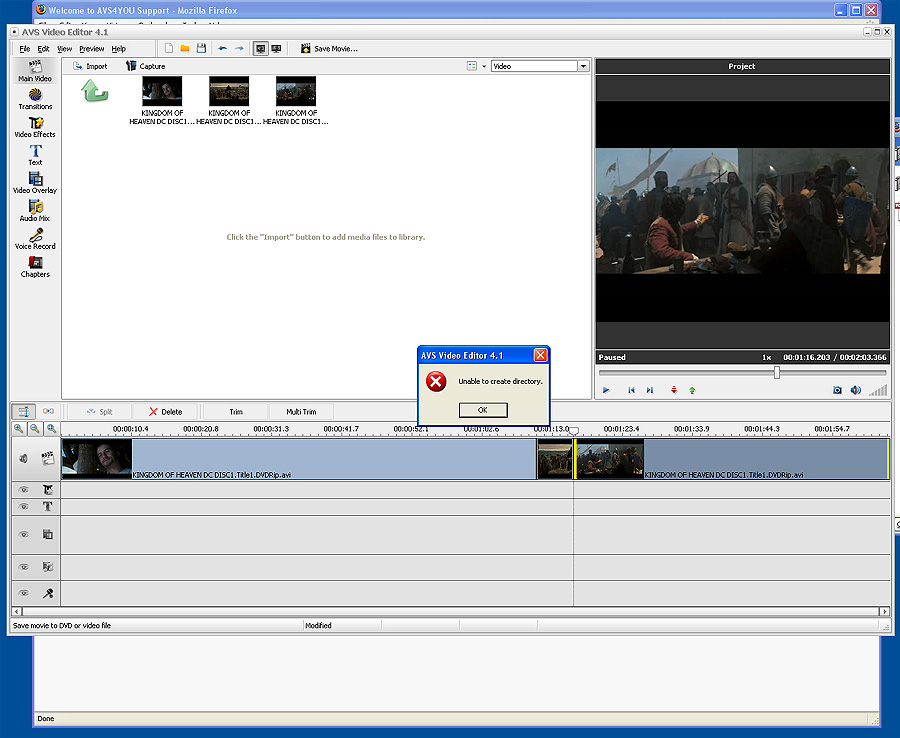
Task: Click the Multi Trim button
Action: coord(301,411)
